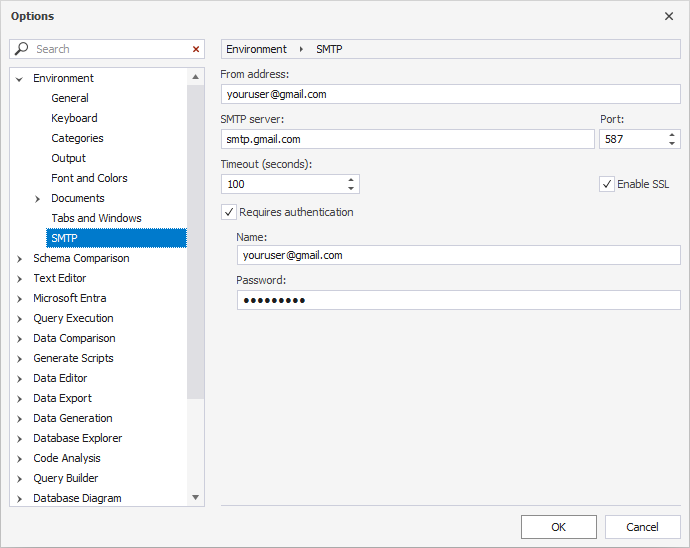Increase Timeout with up arrow
Screen dimensions: 690x548
(351, 180)
